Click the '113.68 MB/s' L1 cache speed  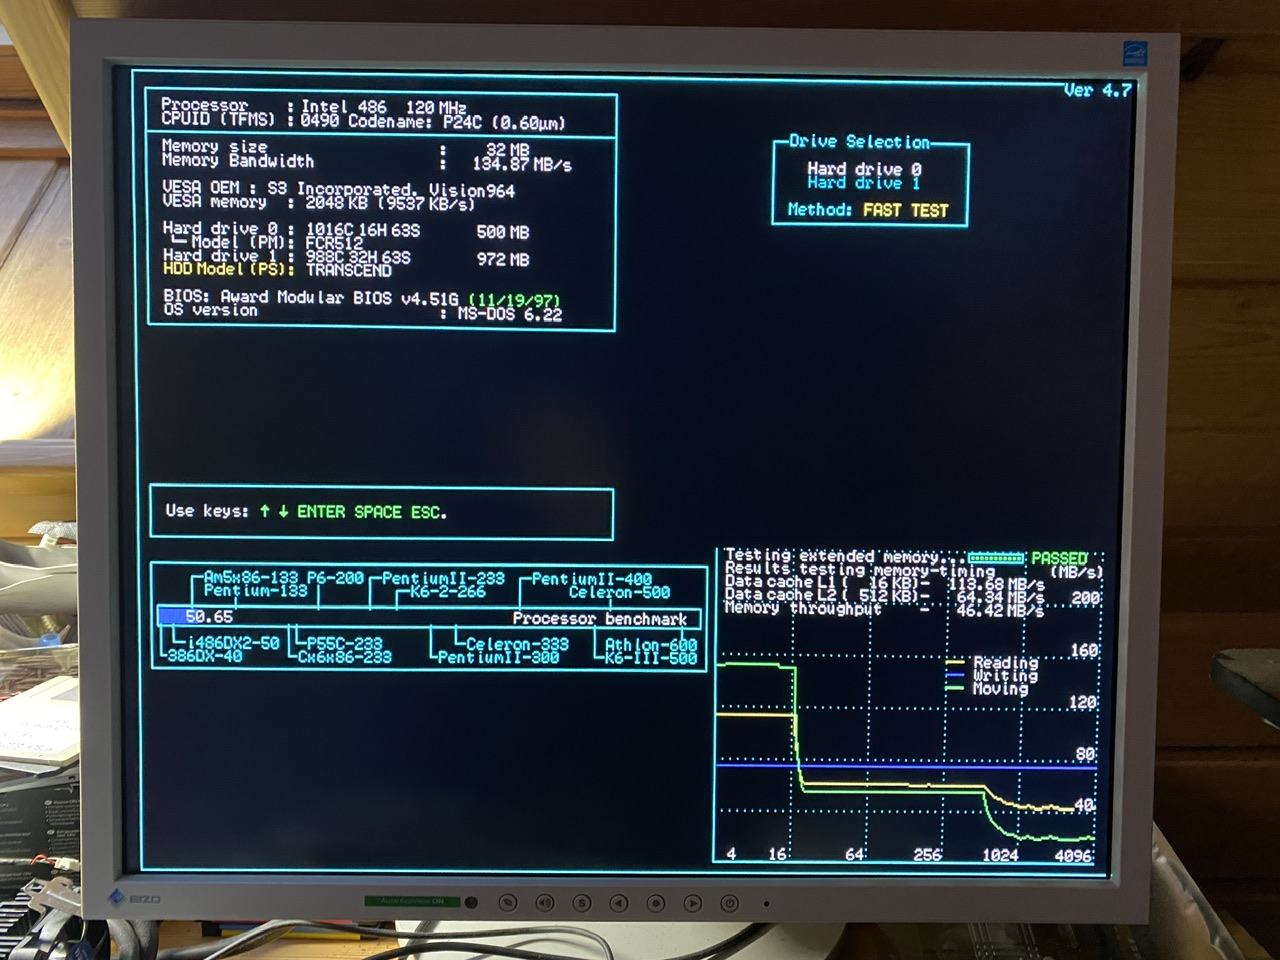[996, 583]
